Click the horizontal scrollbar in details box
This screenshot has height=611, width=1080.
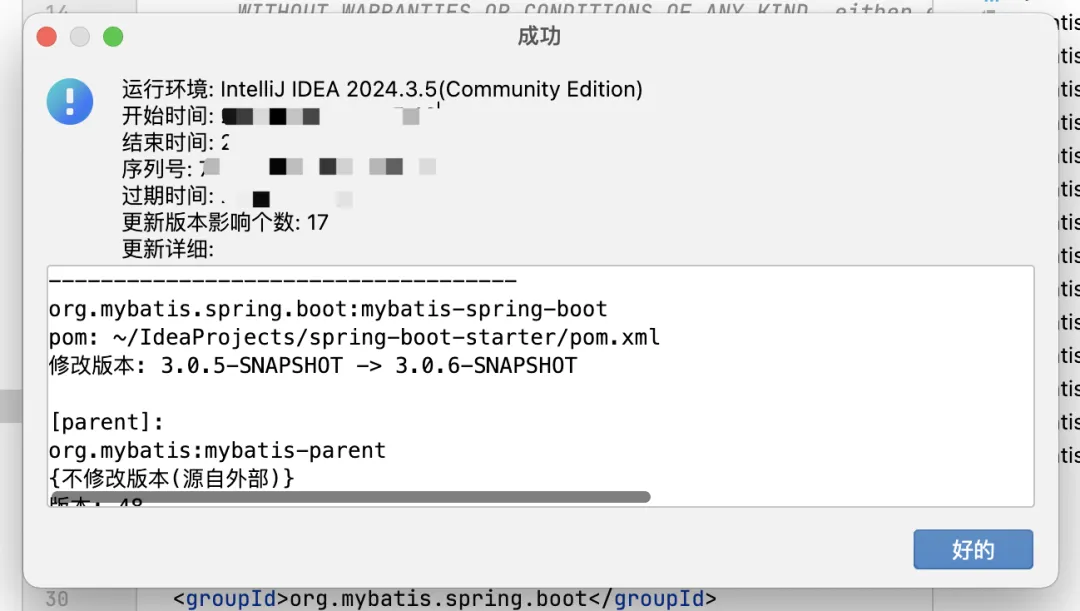coord(350,497)
